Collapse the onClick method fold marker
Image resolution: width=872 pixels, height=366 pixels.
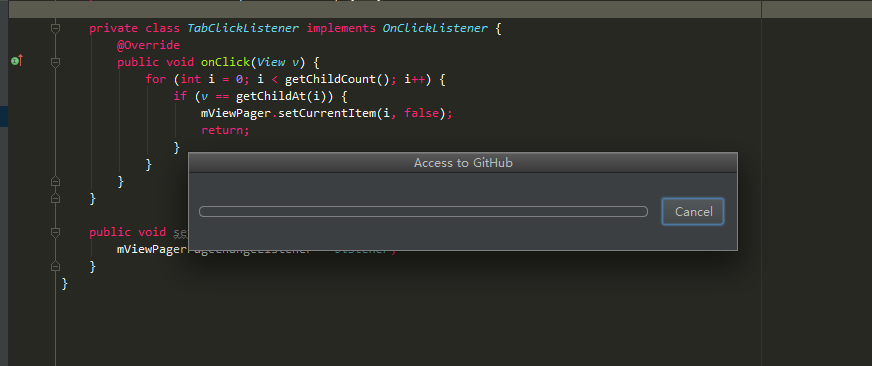[x=55, y=63]
